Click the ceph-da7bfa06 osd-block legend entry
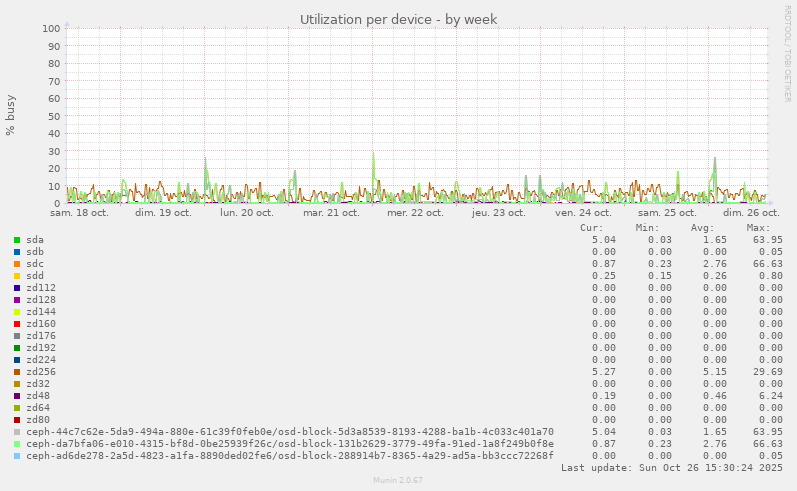The image size is (797, 491). click(x=290, y=444)
